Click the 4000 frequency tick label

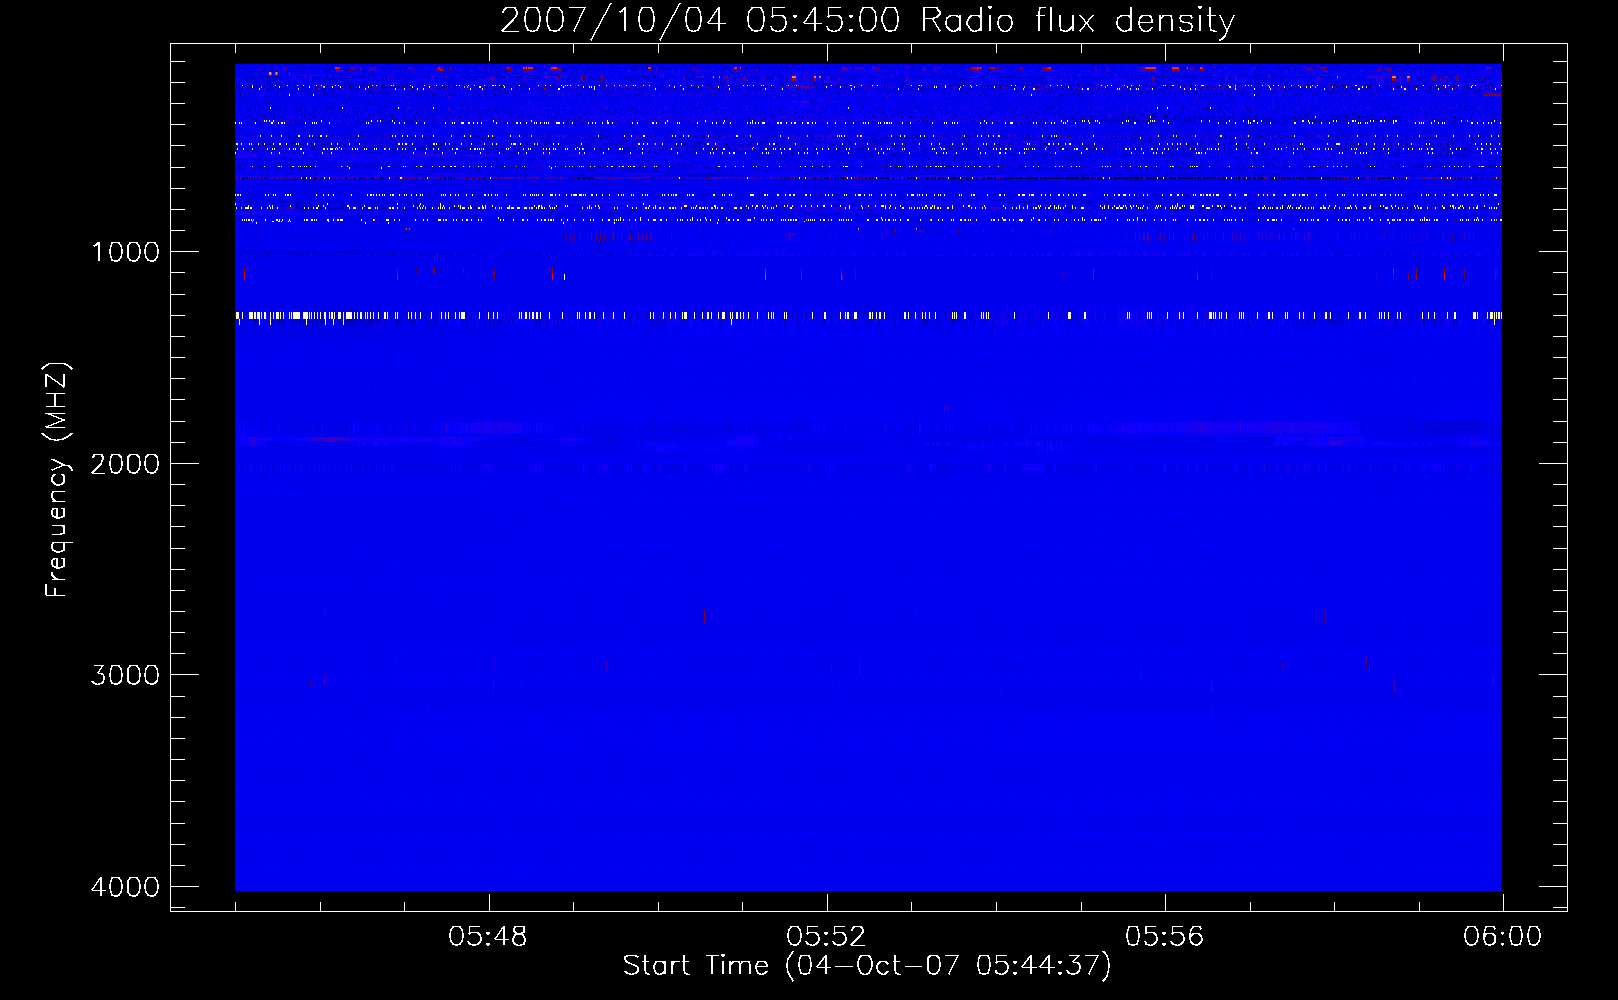pyautogui.click(x=125, y=887)
